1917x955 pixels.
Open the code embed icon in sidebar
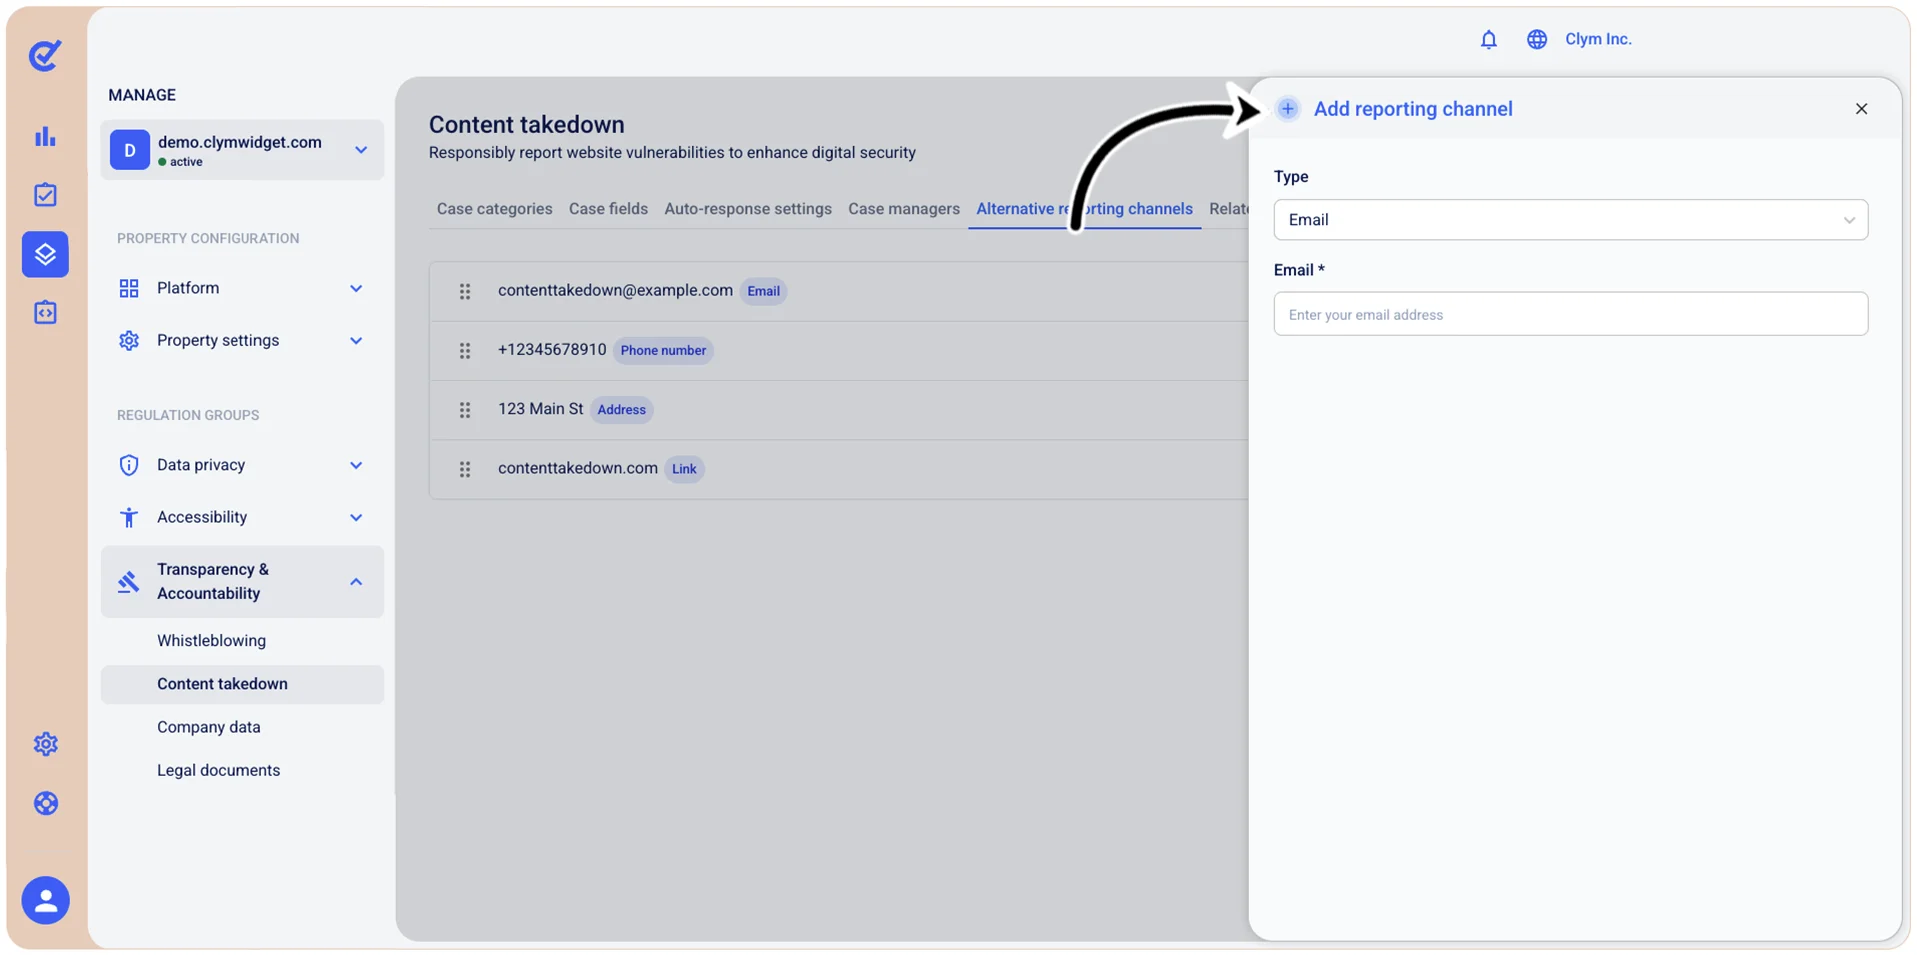[x=45, y=313]
